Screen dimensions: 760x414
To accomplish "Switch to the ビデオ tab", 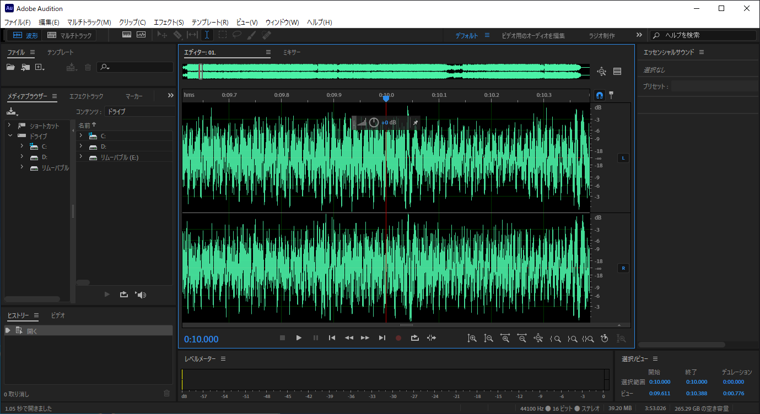I will click(58, 315).
